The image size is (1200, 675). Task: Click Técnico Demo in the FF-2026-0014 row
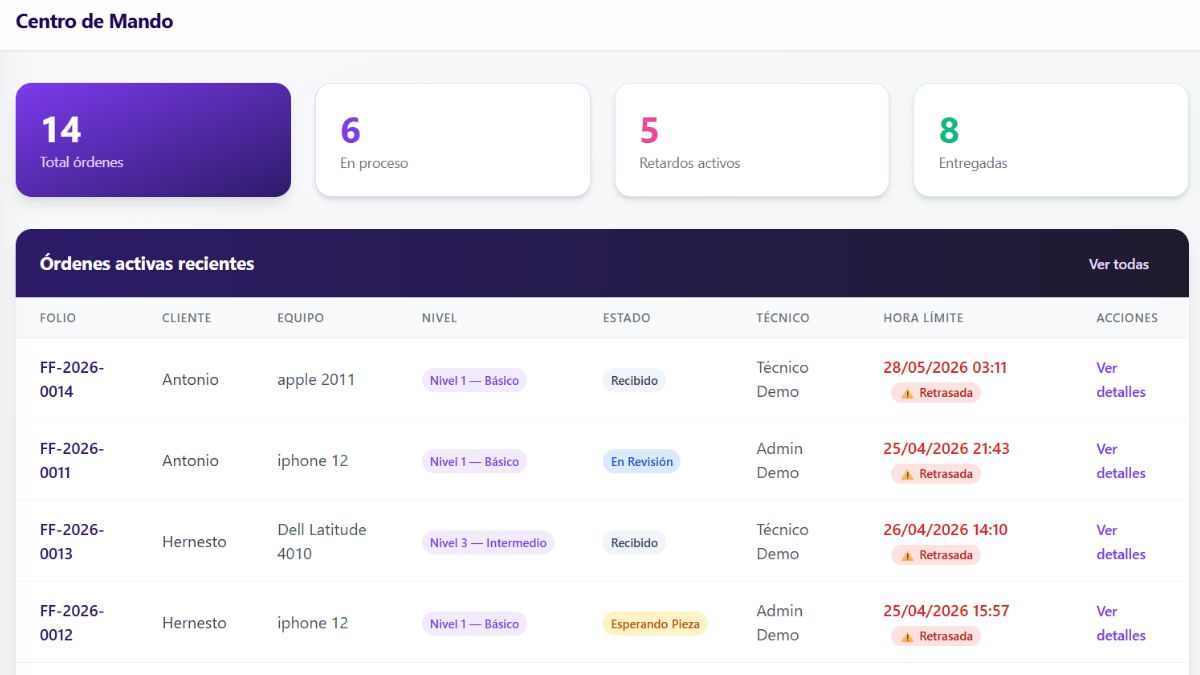782,380
